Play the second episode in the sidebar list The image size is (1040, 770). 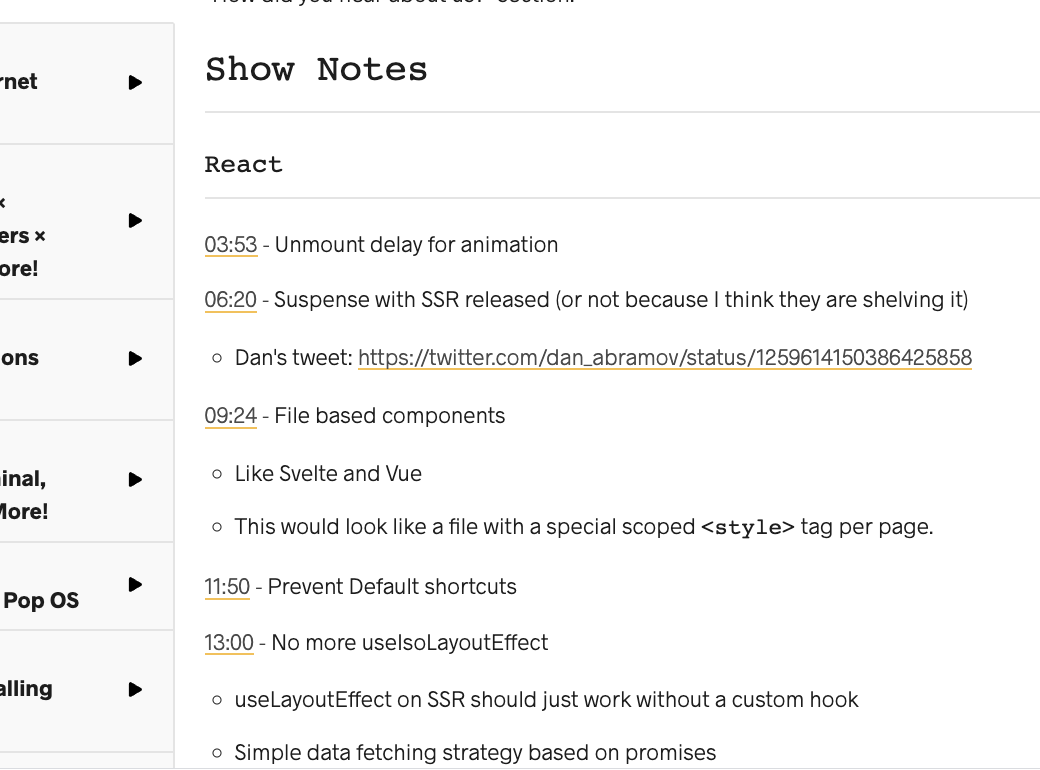click(135, 221)
